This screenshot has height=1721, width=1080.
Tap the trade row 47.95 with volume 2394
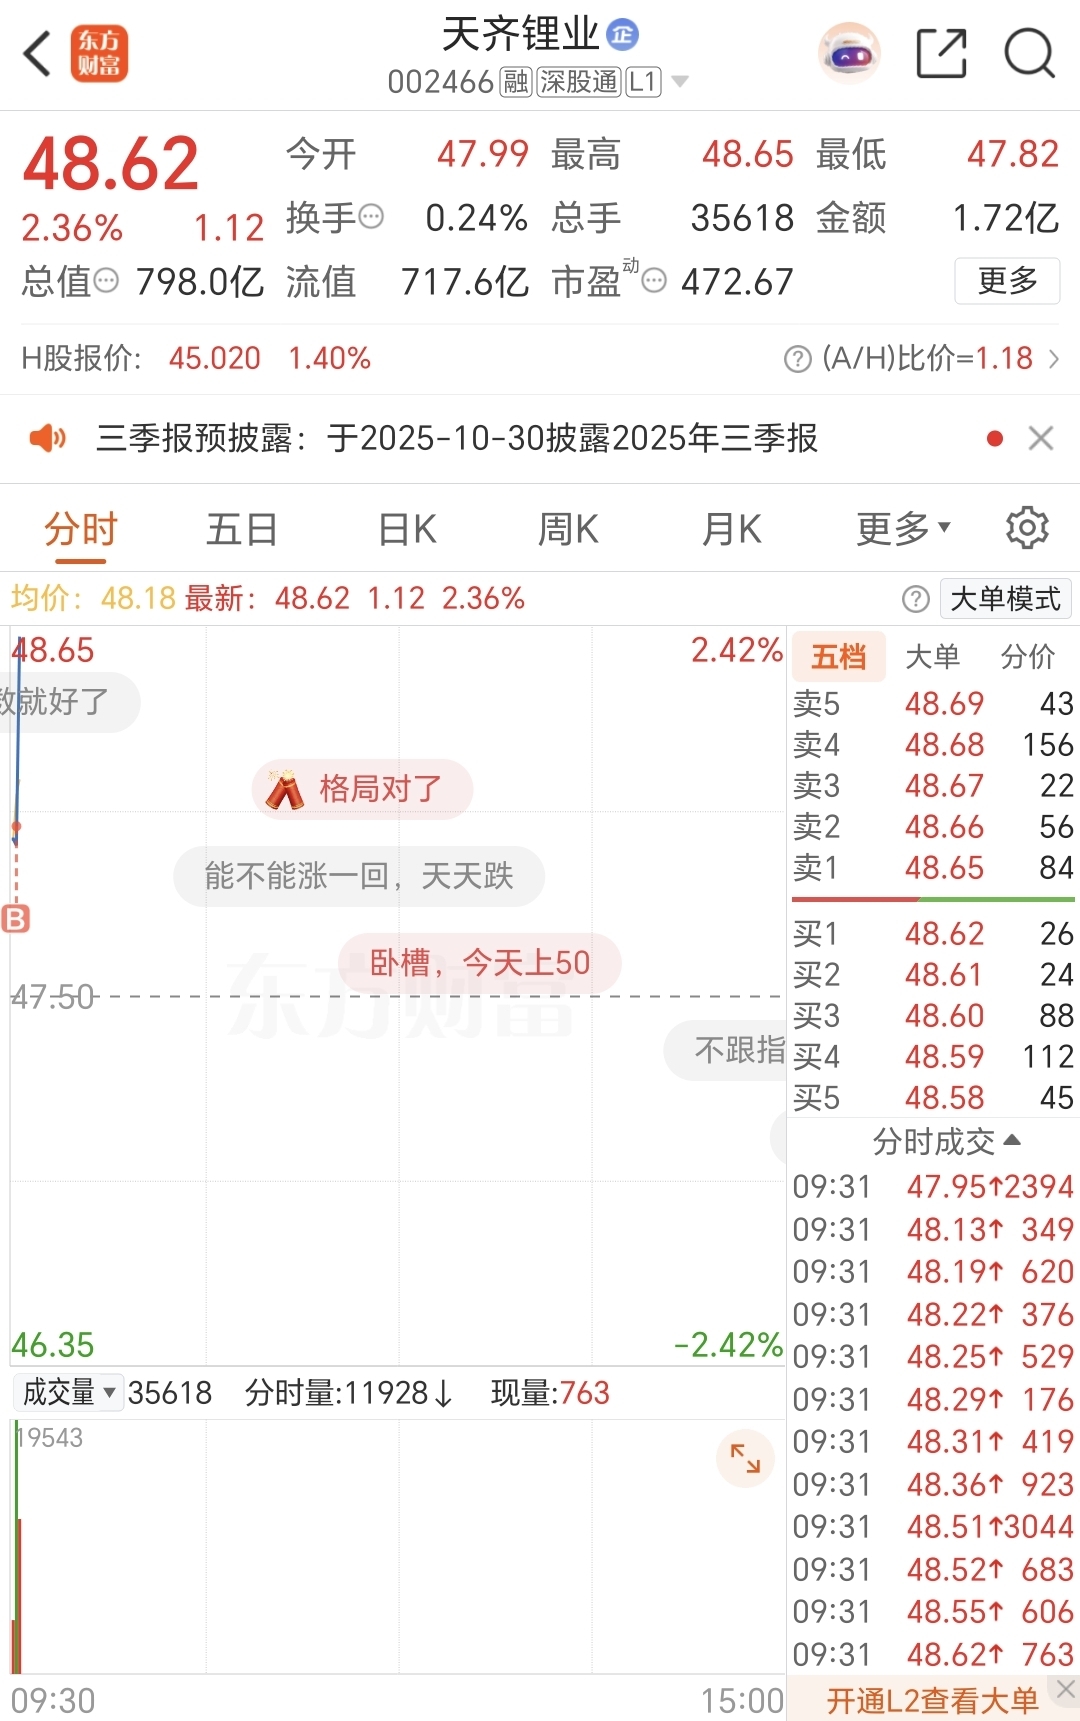tap(933, 1187)
